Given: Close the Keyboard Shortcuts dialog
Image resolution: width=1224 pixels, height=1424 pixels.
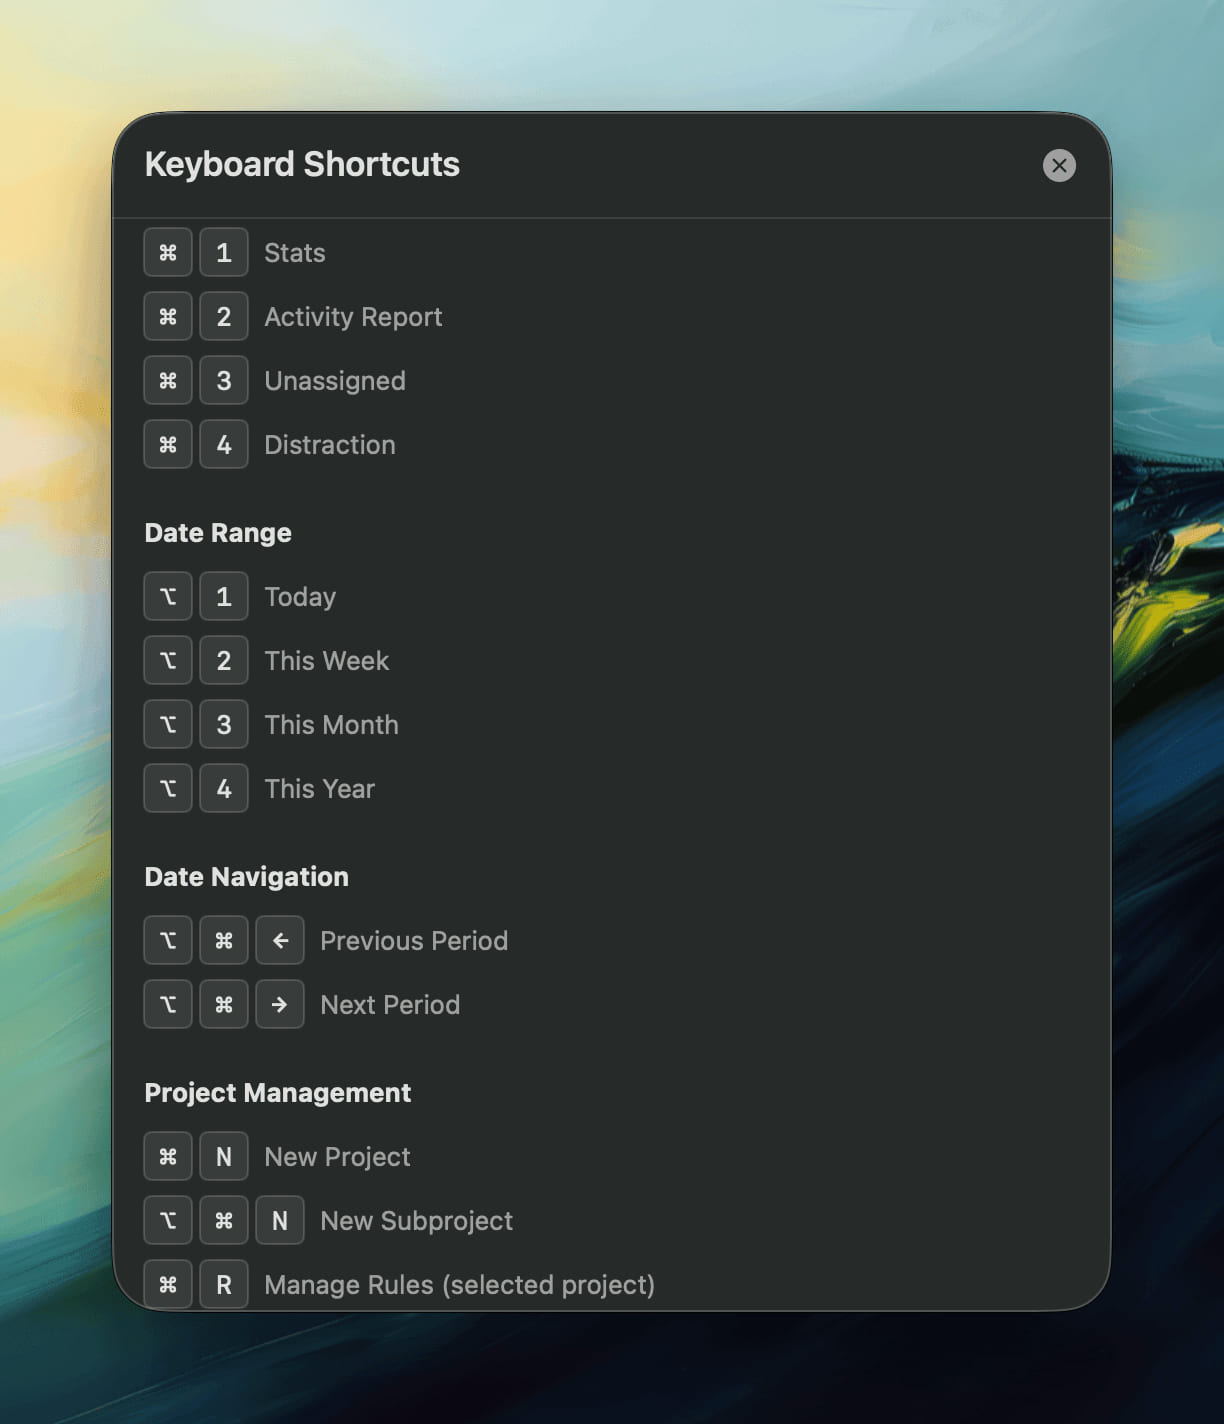Looking at the screenshot, I should (x=1059, y=165).
